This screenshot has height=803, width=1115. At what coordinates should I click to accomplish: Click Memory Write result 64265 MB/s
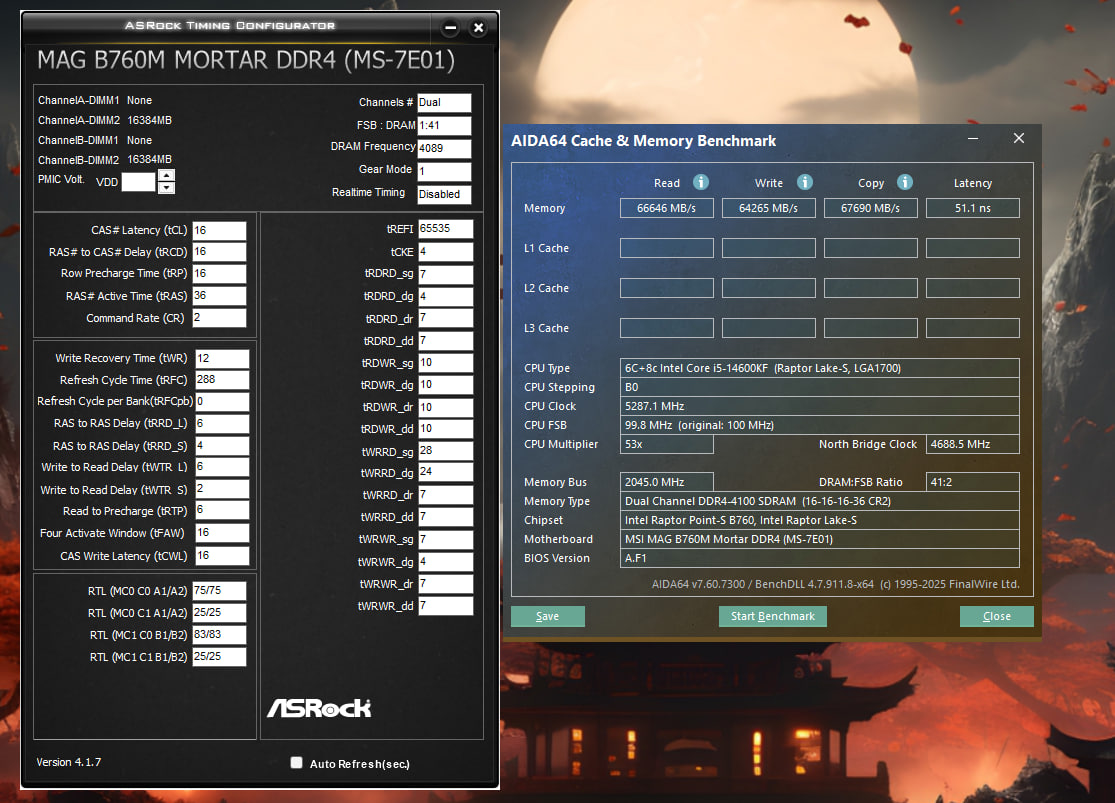[x=768, y=208]
